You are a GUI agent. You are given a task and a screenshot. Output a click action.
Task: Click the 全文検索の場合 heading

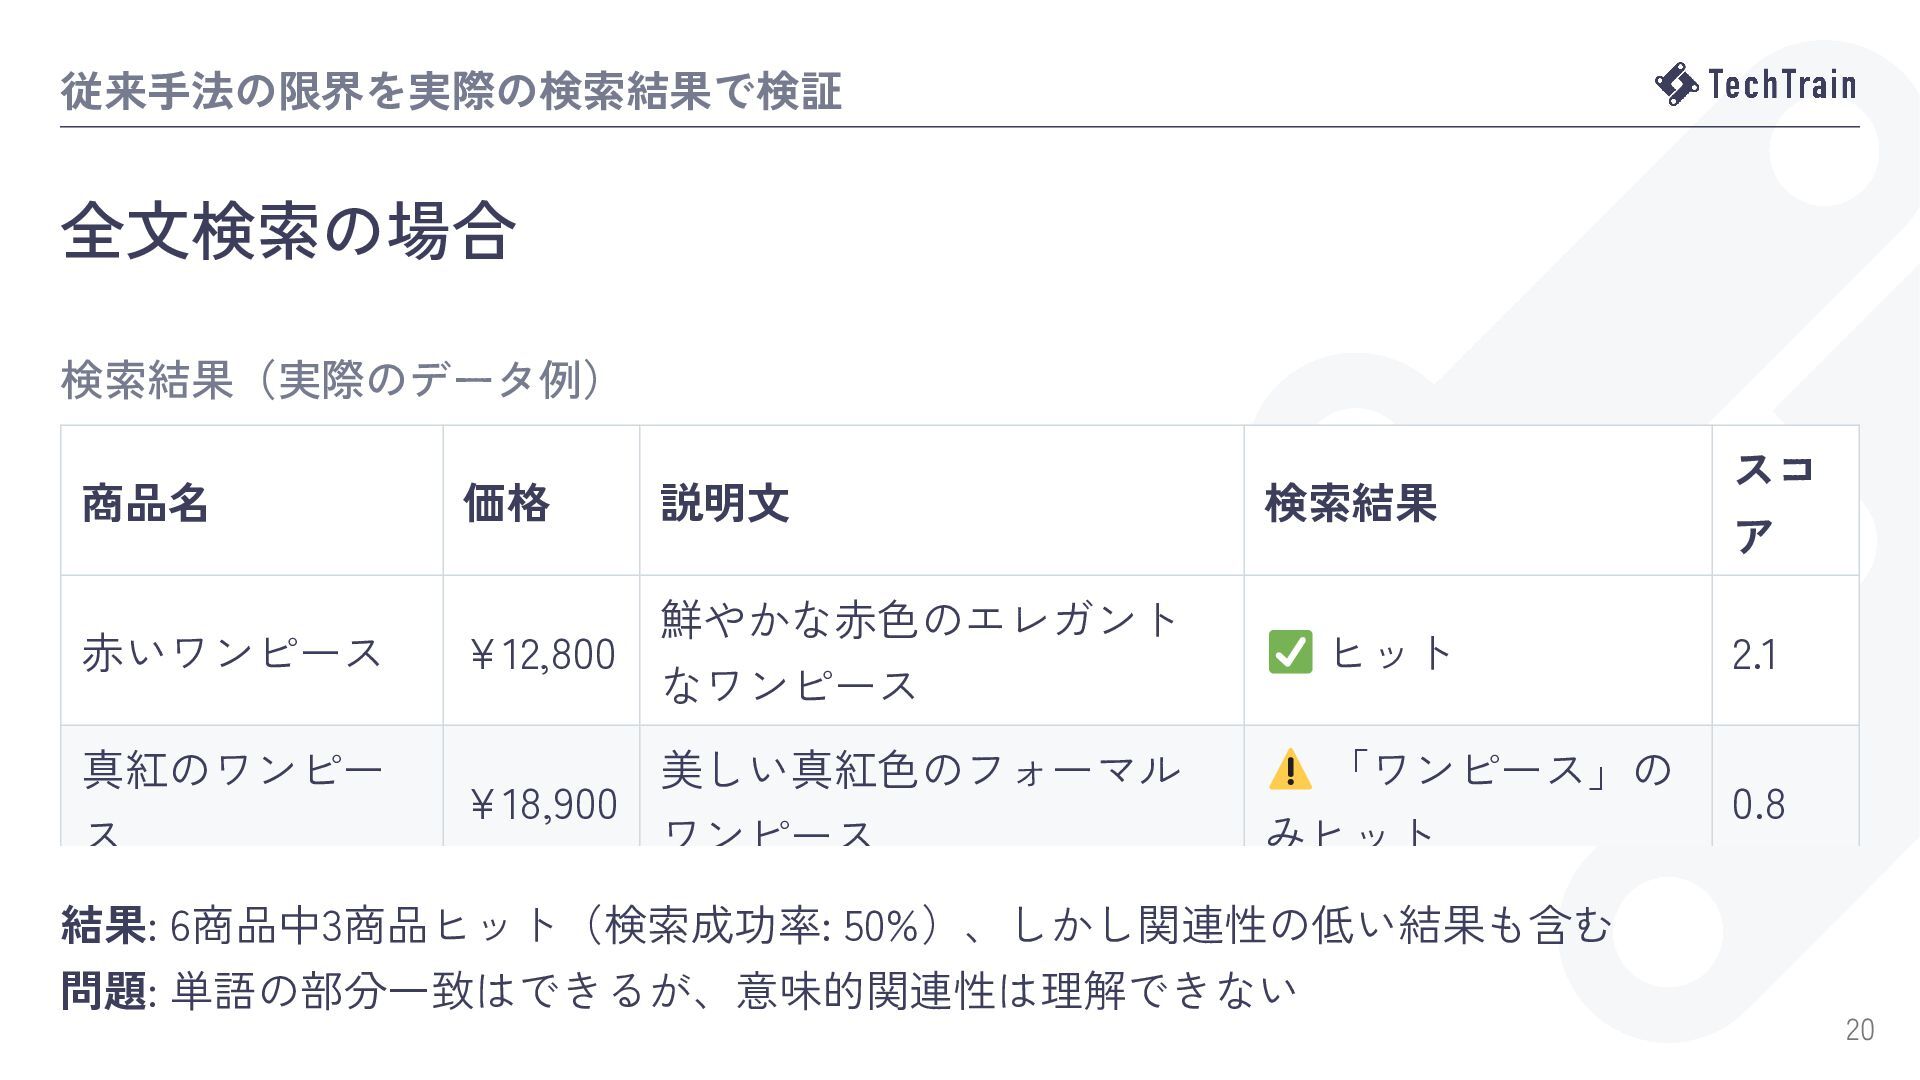(289, 231)
